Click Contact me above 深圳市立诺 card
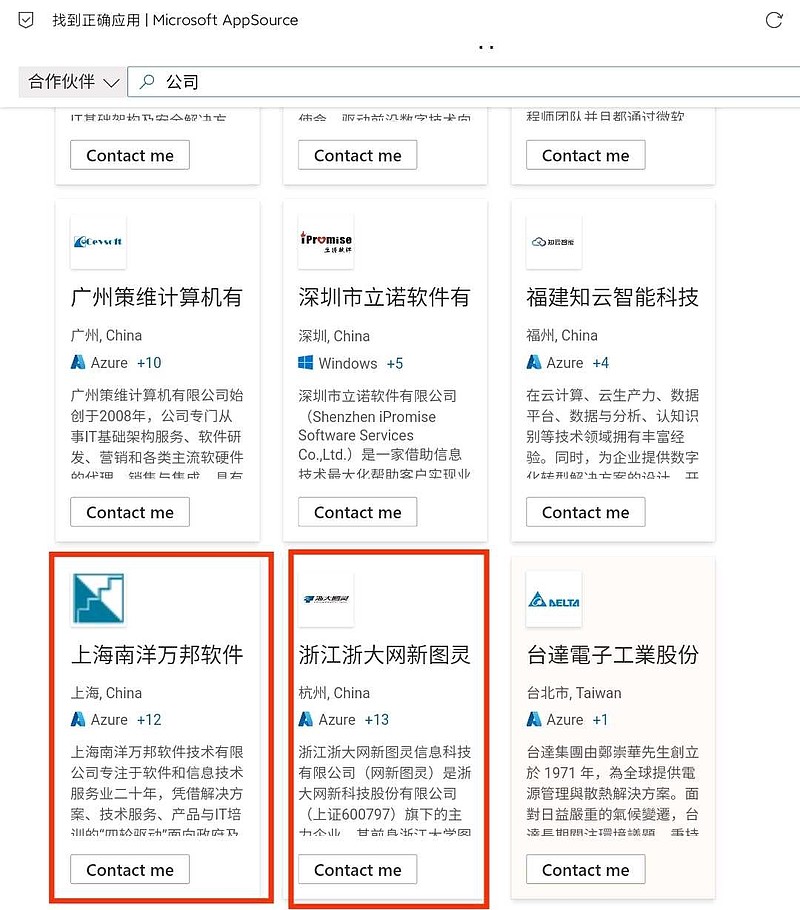The width and height of the screenshot is (800, 910). 358,155
